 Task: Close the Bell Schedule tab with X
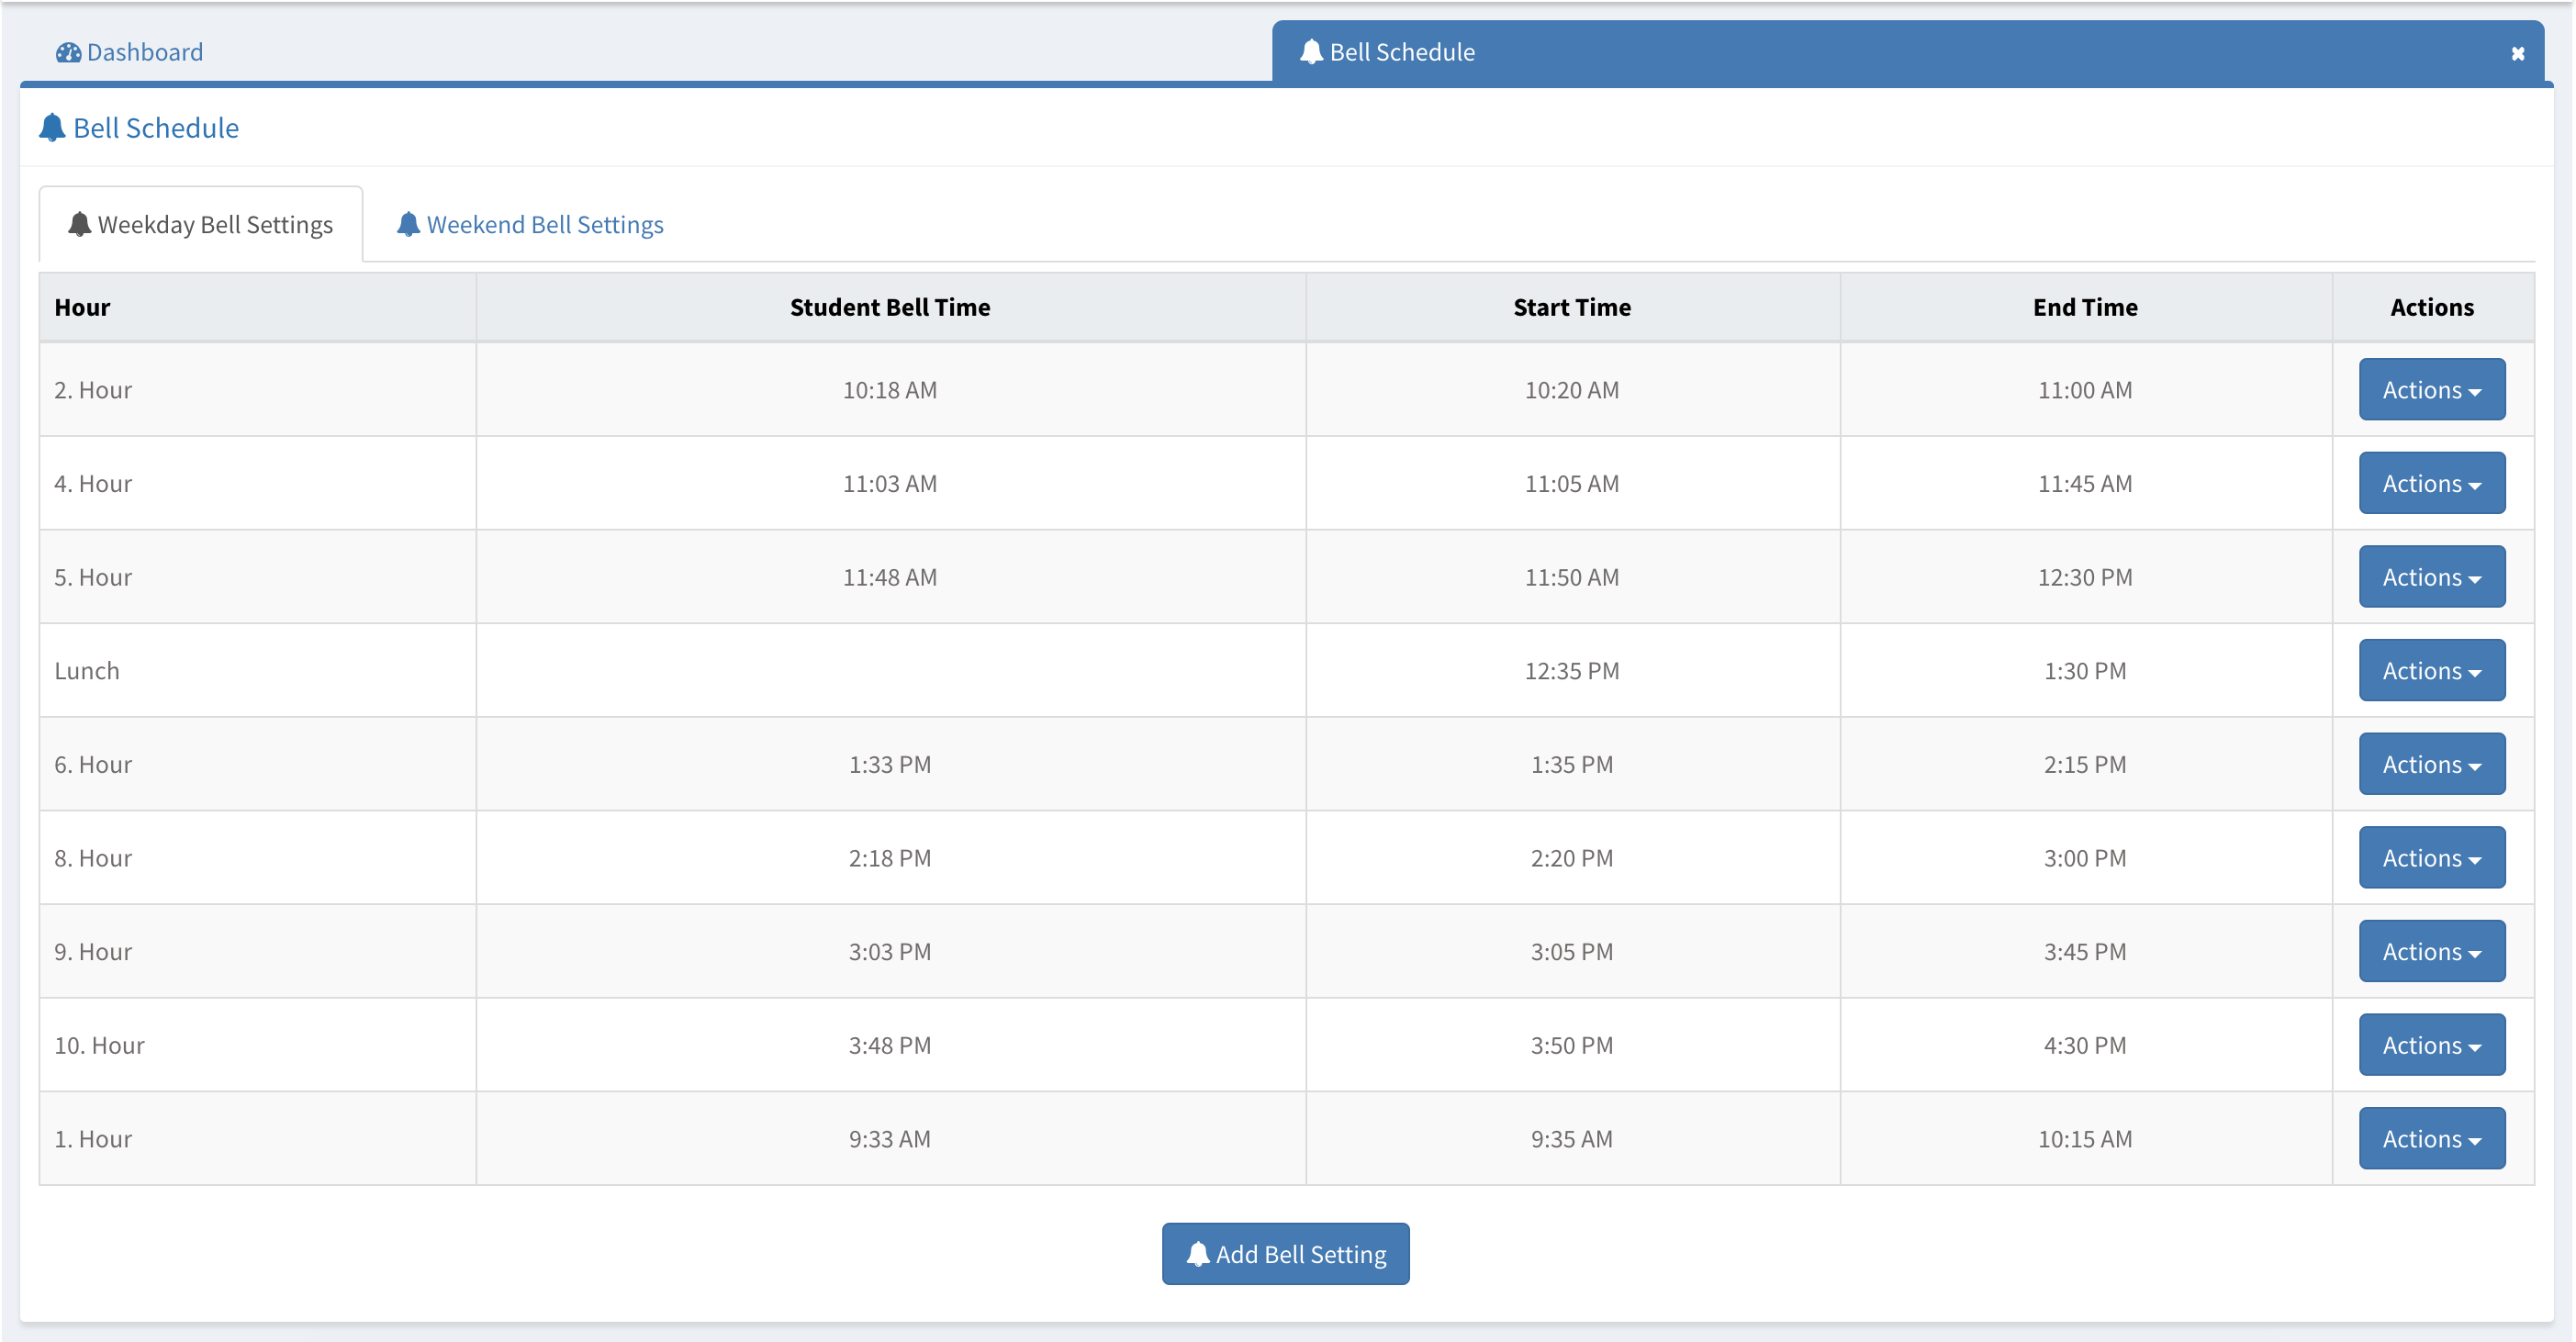pyautogui.click(x=2517, y=54)
